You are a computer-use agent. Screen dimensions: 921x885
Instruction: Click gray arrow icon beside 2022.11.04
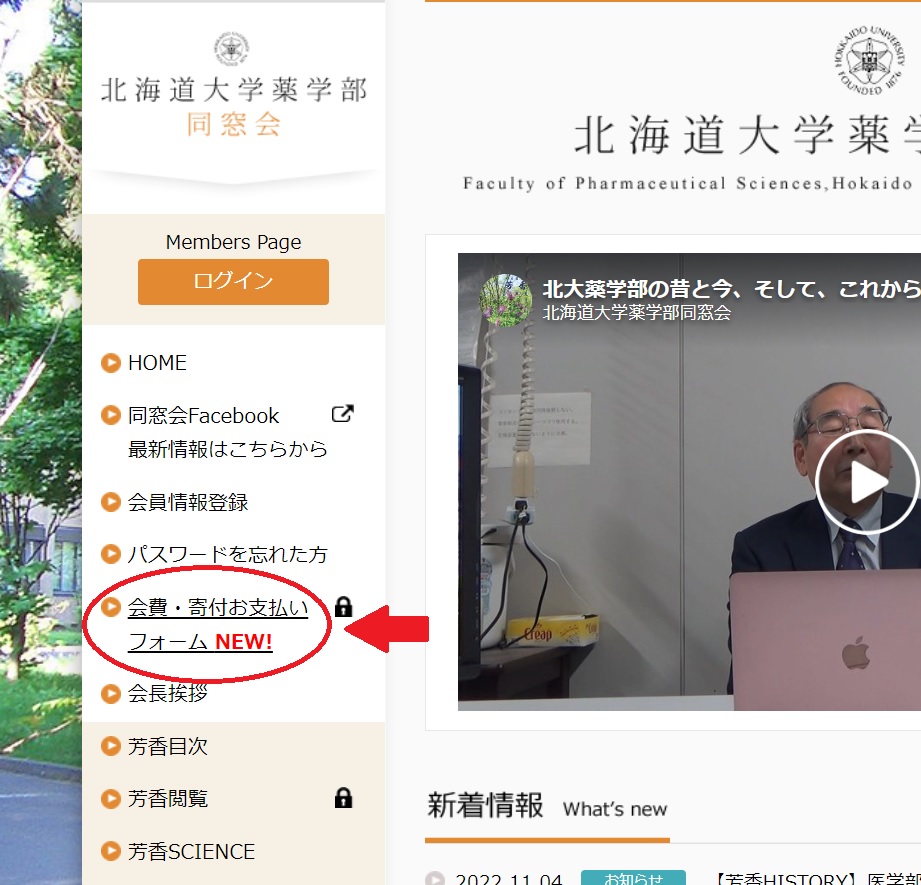pyautogui.click(x=435, y=879)
